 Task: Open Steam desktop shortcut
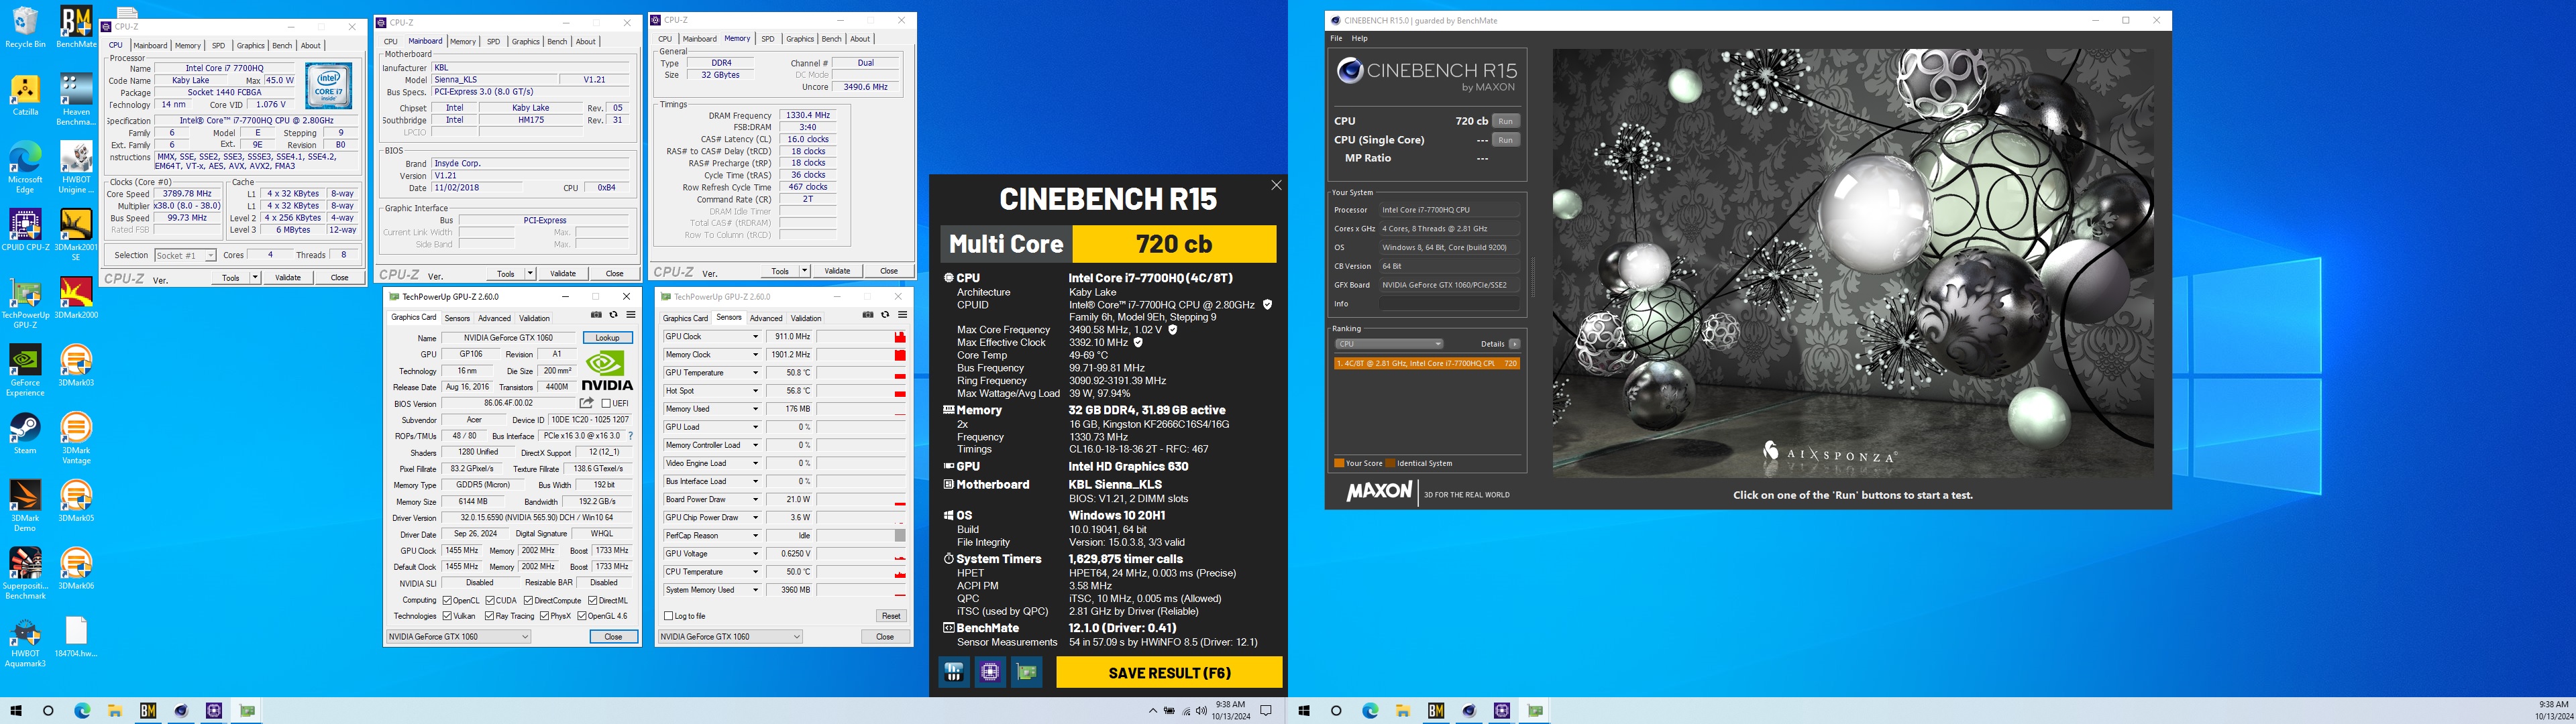[25, 434]
